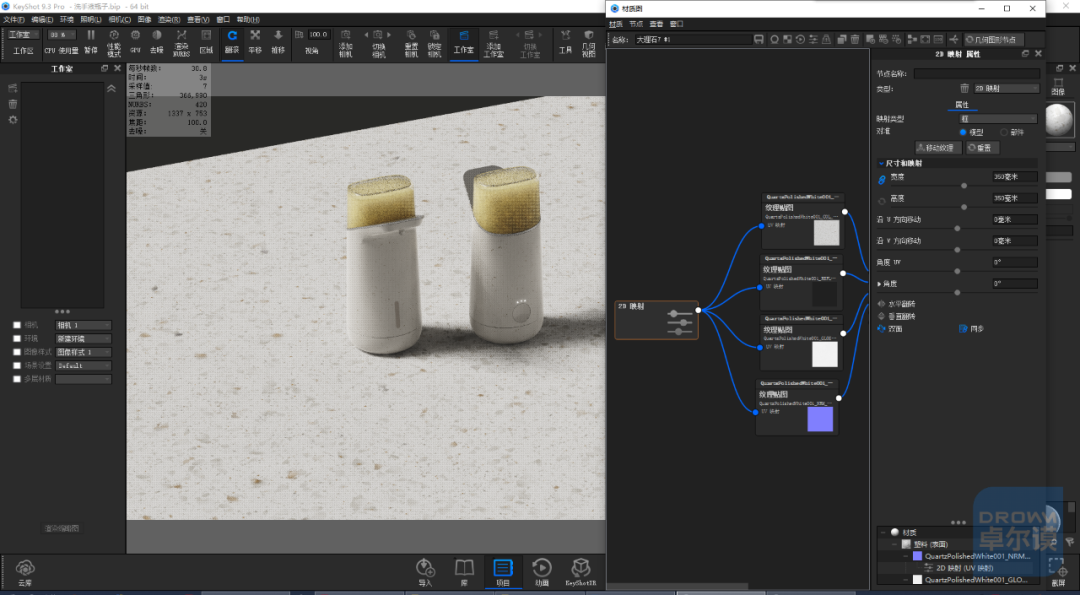
Task: Click the 添加相机 (add camera) icon
Action: pyautogui.click(x=345, y=43)
